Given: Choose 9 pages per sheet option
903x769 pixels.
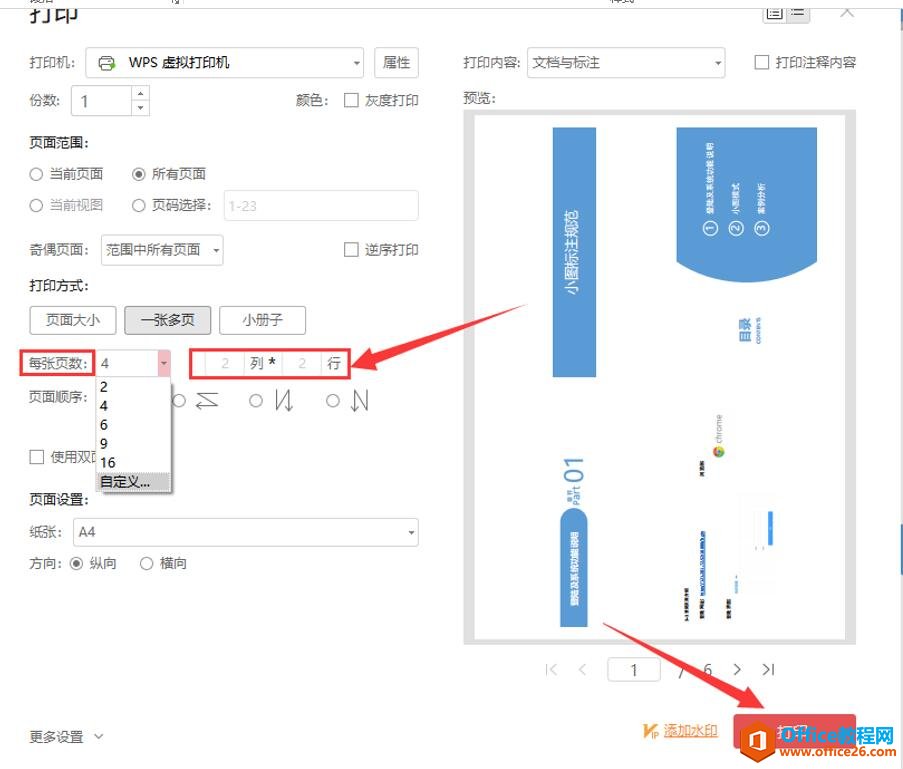Looking at the screenshot, I should coord(133,444).
